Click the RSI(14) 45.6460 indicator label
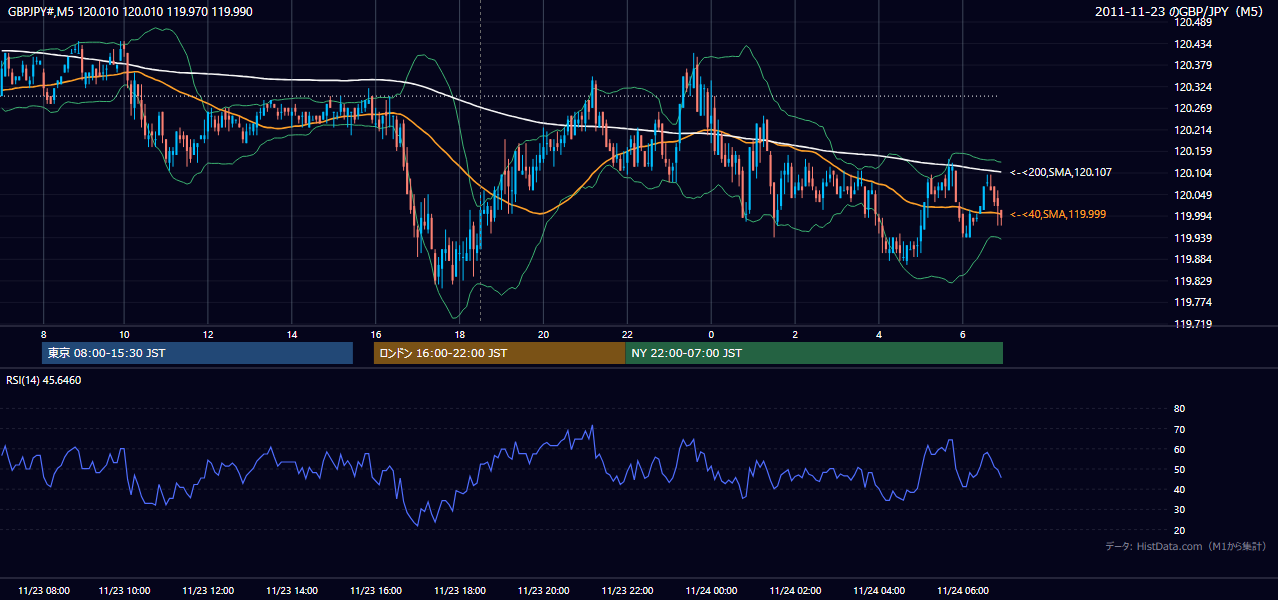1278x600 pixels. point(44,380)
